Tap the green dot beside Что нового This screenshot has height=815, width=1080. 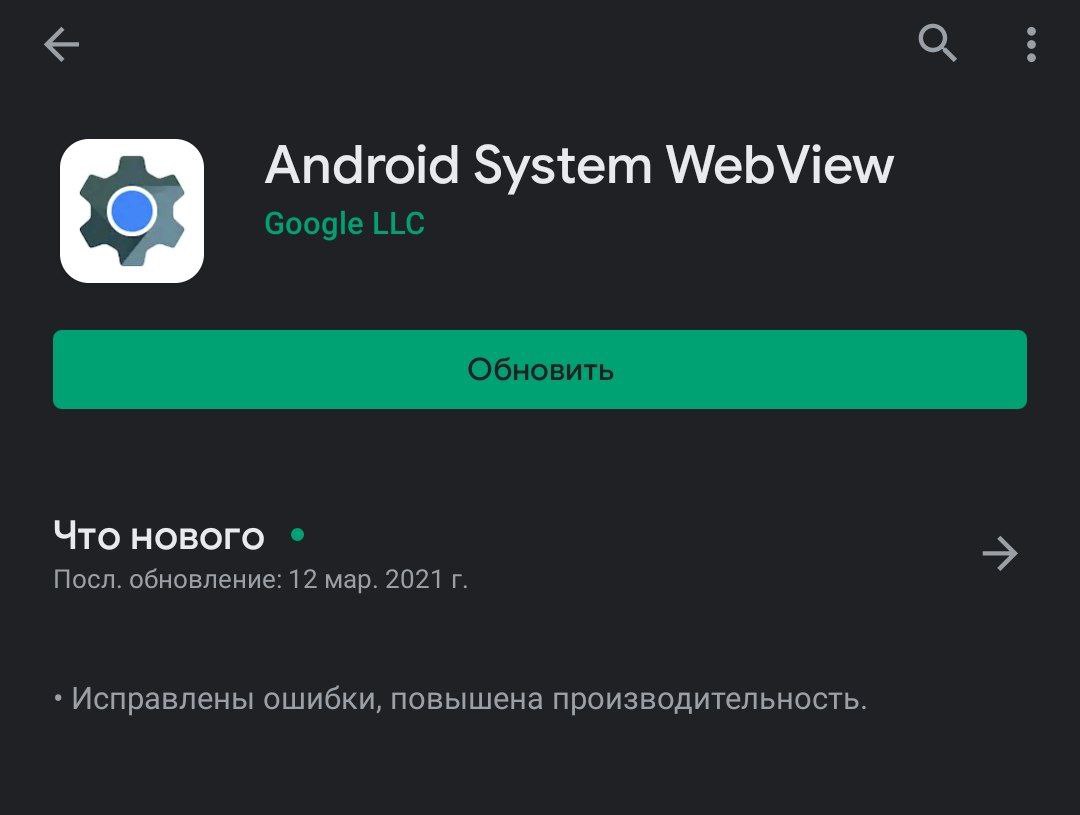tap(298, 535)
